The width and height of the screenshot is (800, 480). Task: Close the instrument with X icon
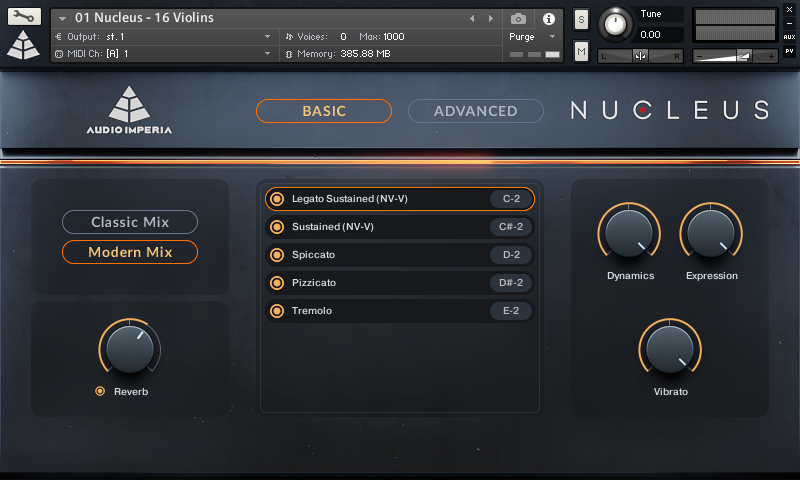point(789,9)
